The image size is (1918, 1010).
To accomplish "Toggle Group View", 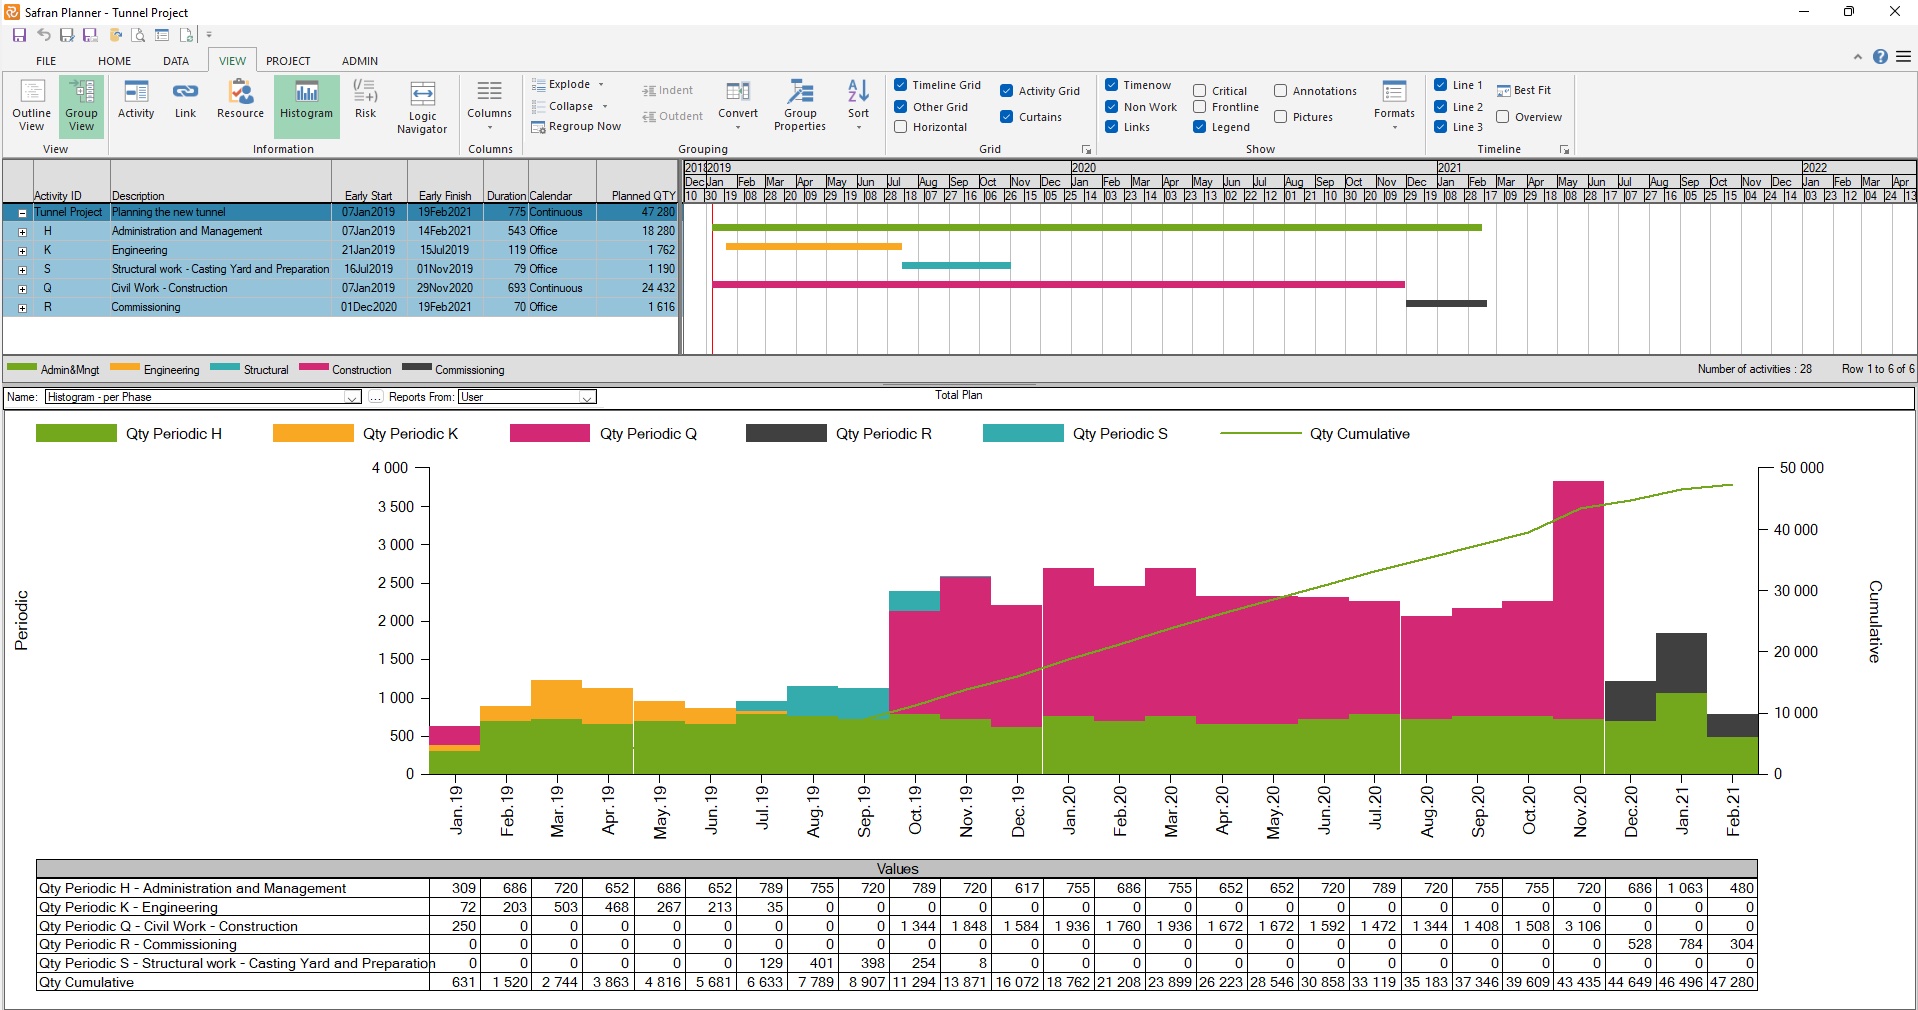I will [81, 105].
